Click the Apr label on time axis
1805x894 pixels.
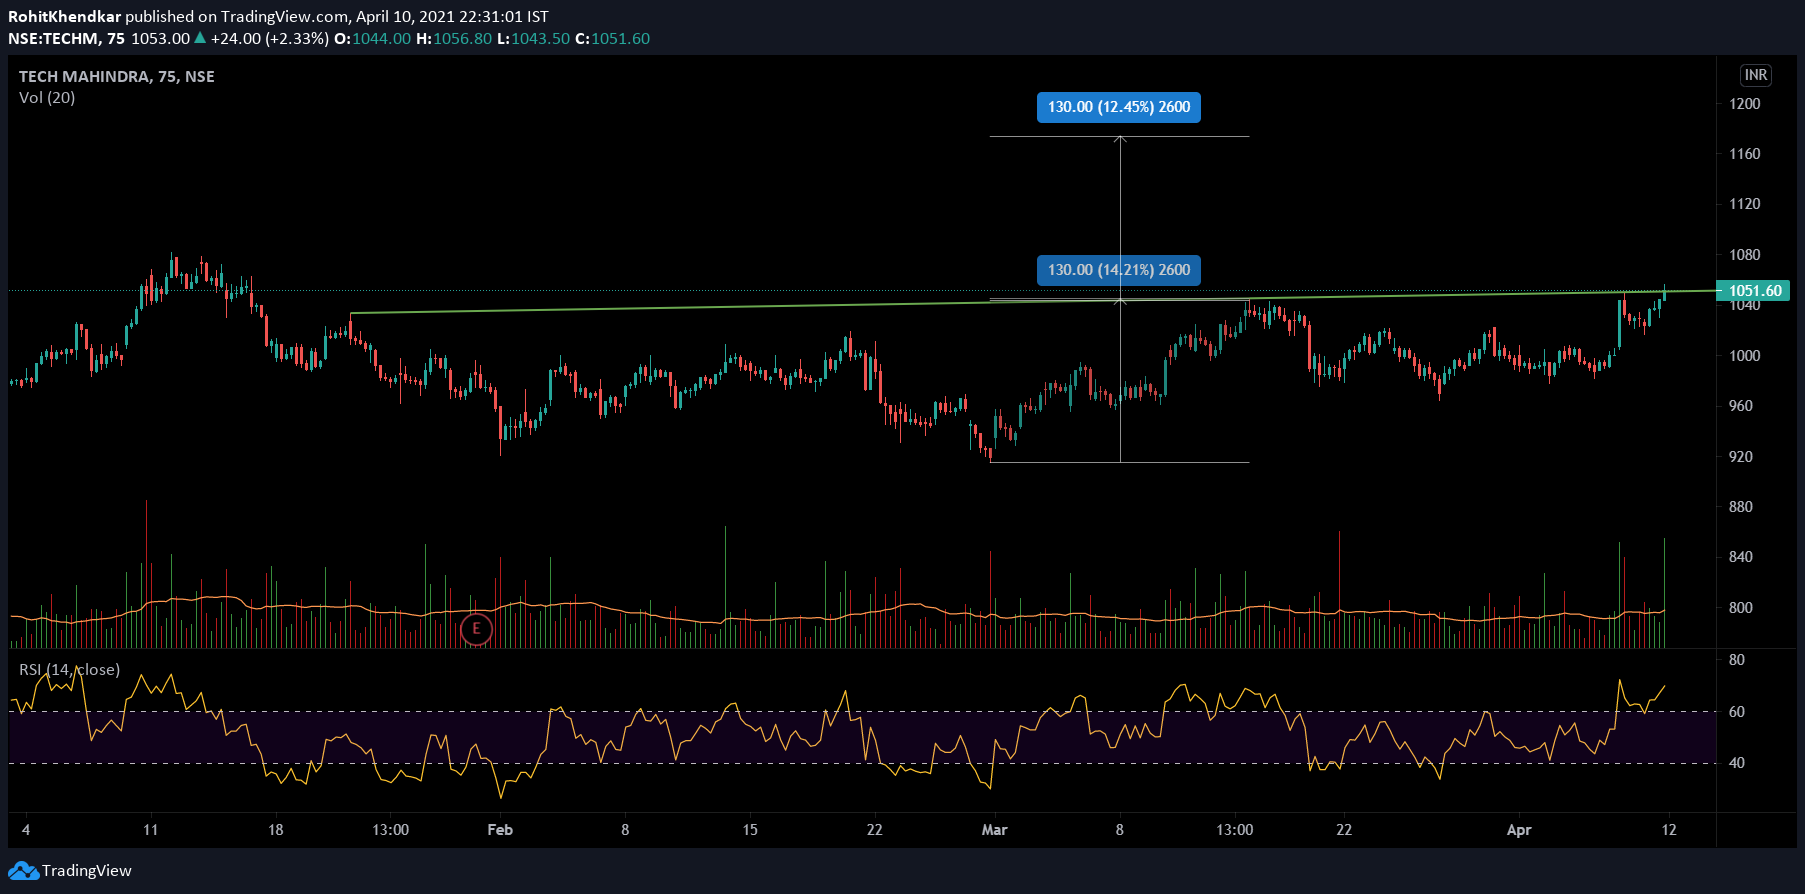[x=1519, y=830]
